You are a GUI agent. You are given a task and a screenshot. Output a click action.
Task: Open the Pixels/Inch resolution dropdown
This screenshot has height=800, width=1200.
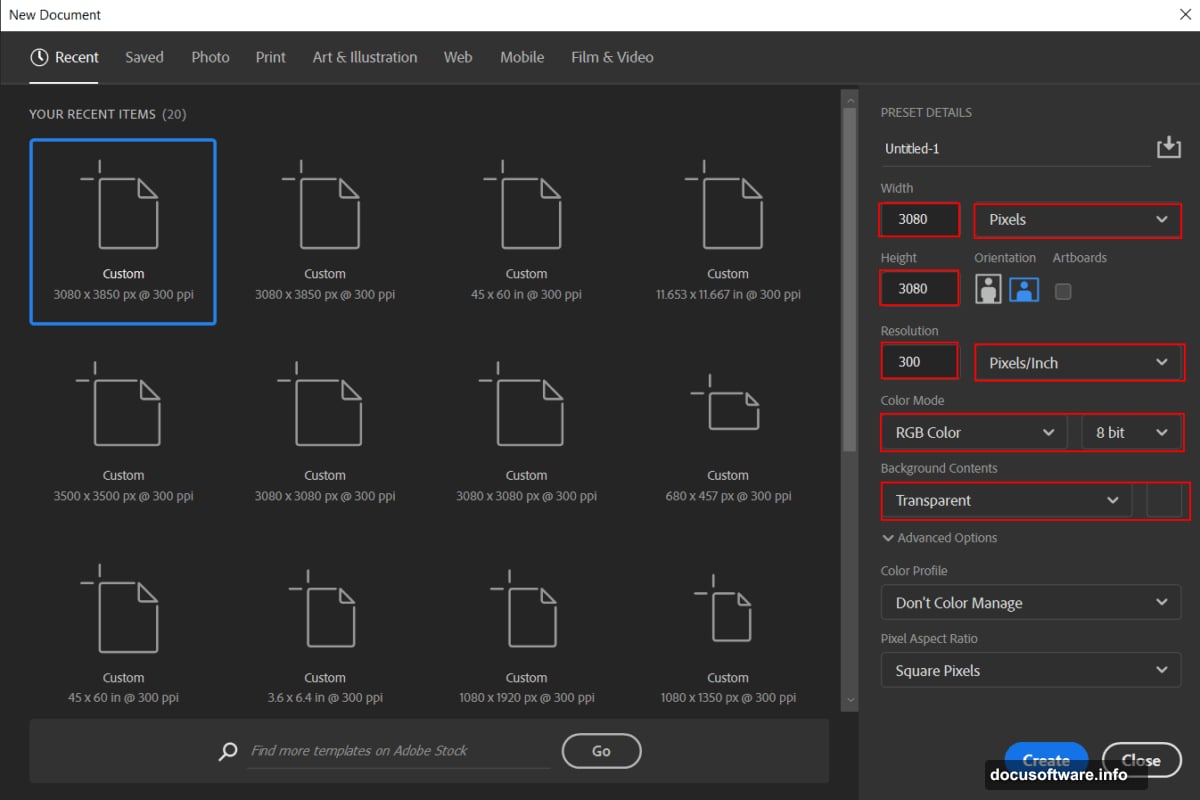[x=1078, y=362]
